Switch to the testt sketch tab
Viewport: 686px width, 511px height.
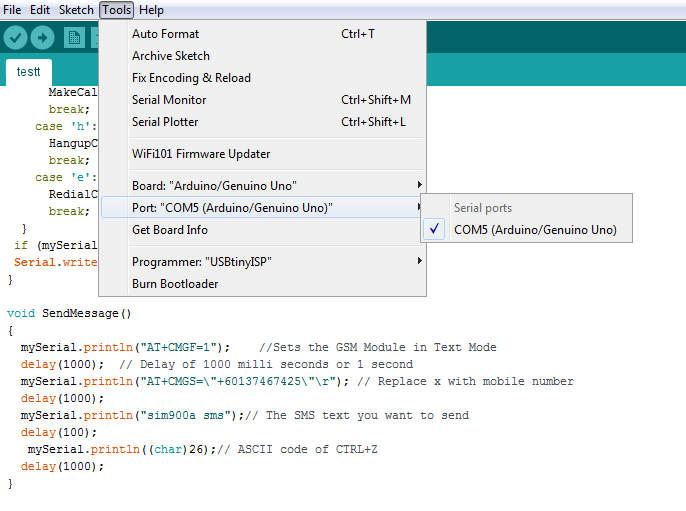point(29,73)
